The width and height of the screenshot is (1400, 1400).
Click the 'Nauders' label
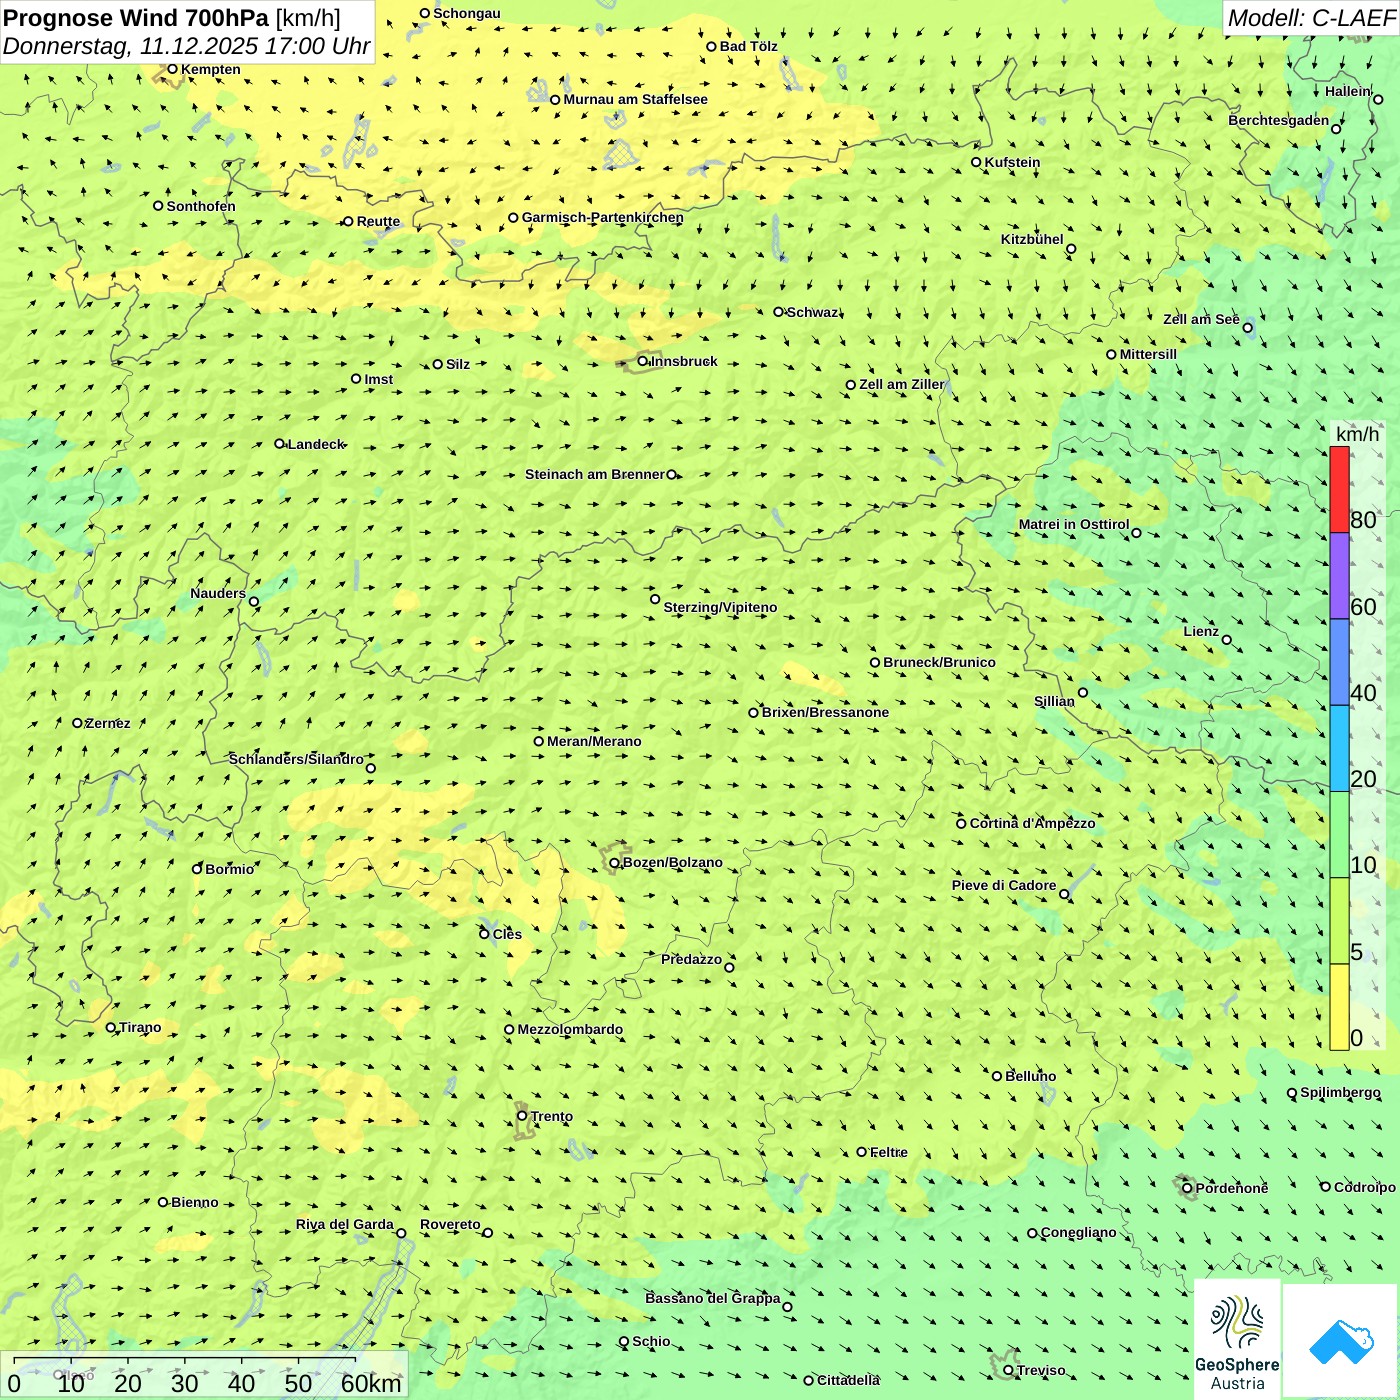click(217, 593)
